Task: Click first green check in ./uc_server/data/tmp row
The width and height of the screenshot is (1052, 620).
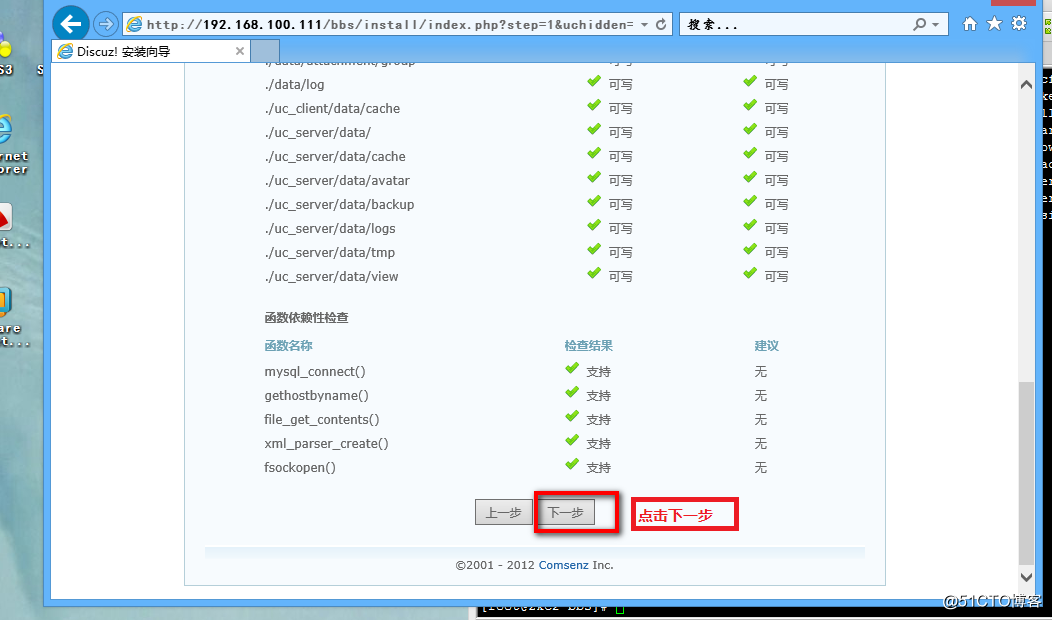Action: (594, 250)
